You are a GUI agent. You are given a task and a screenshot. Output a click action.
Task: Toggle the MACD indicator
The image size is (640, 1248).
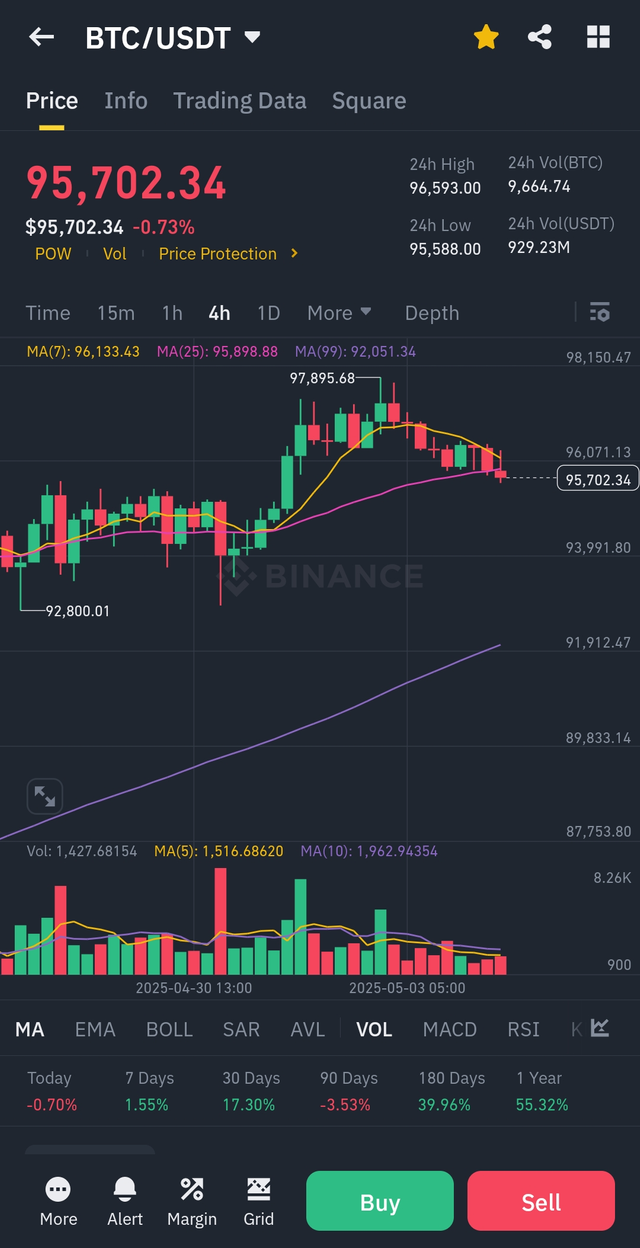click(x=450, y=1029)
